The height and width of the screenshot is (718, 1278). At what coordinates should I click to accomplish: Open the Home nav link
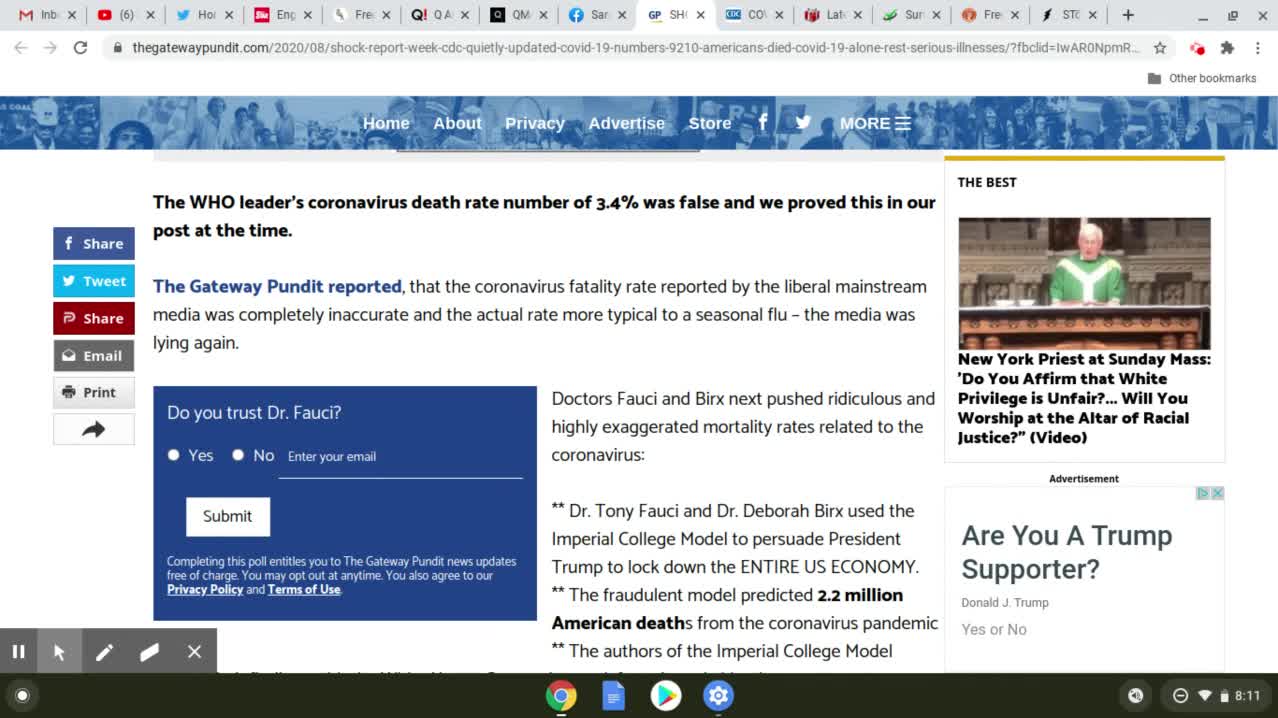point(386,123)
